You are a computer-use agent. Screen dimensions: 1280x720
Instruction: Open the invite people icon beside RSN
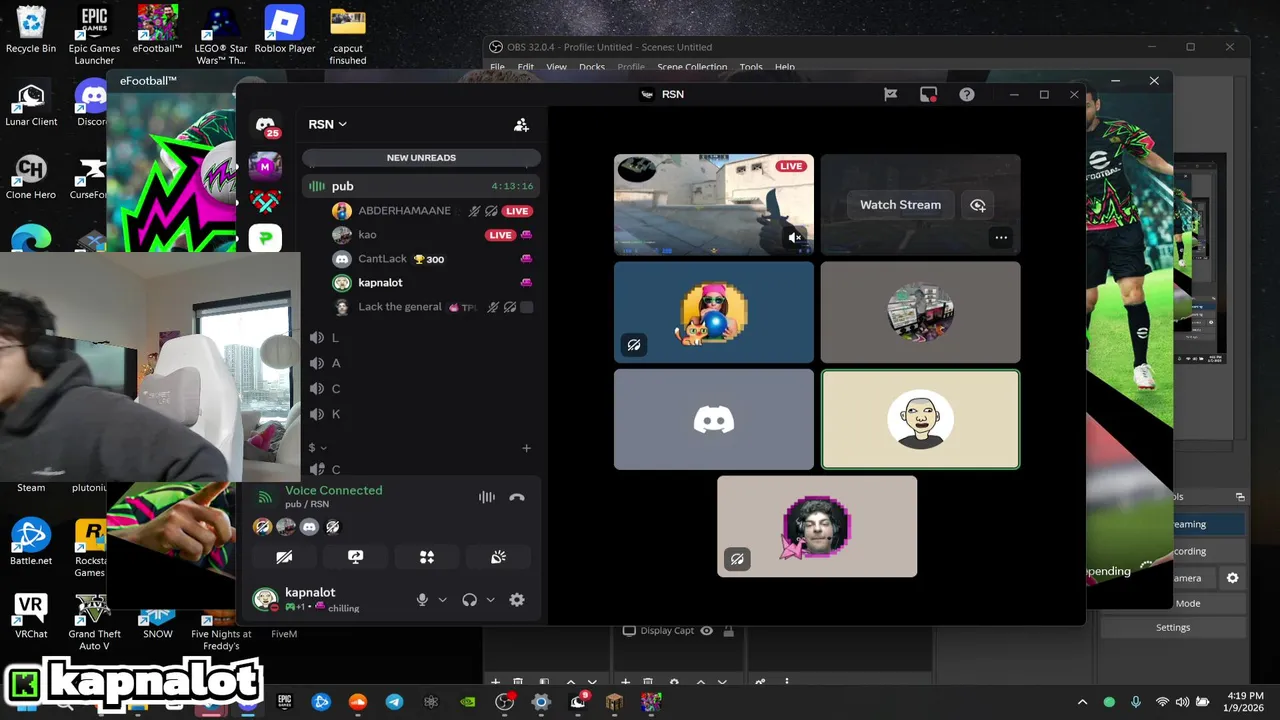pyautogui.click(x=521, y=125)
